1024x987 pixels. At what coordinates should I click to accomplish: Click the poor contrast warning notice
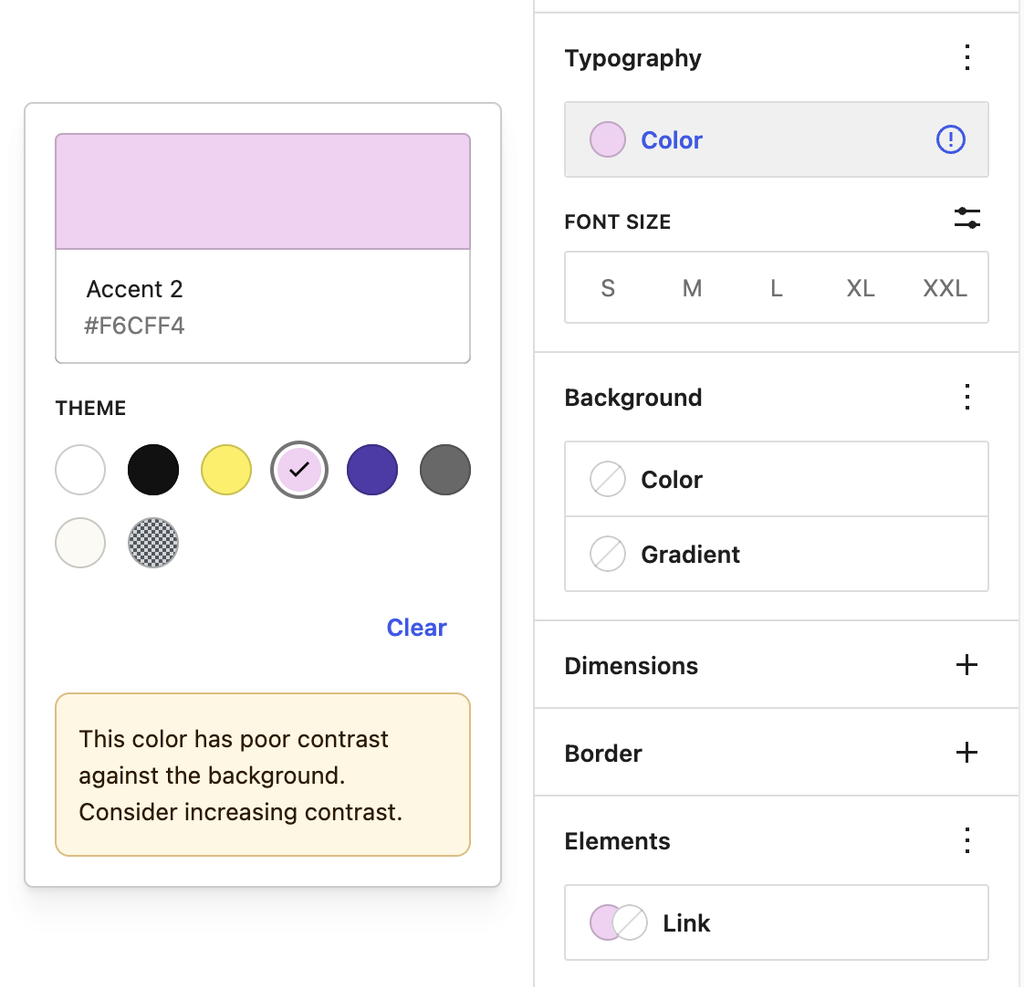tap(263, 775)
